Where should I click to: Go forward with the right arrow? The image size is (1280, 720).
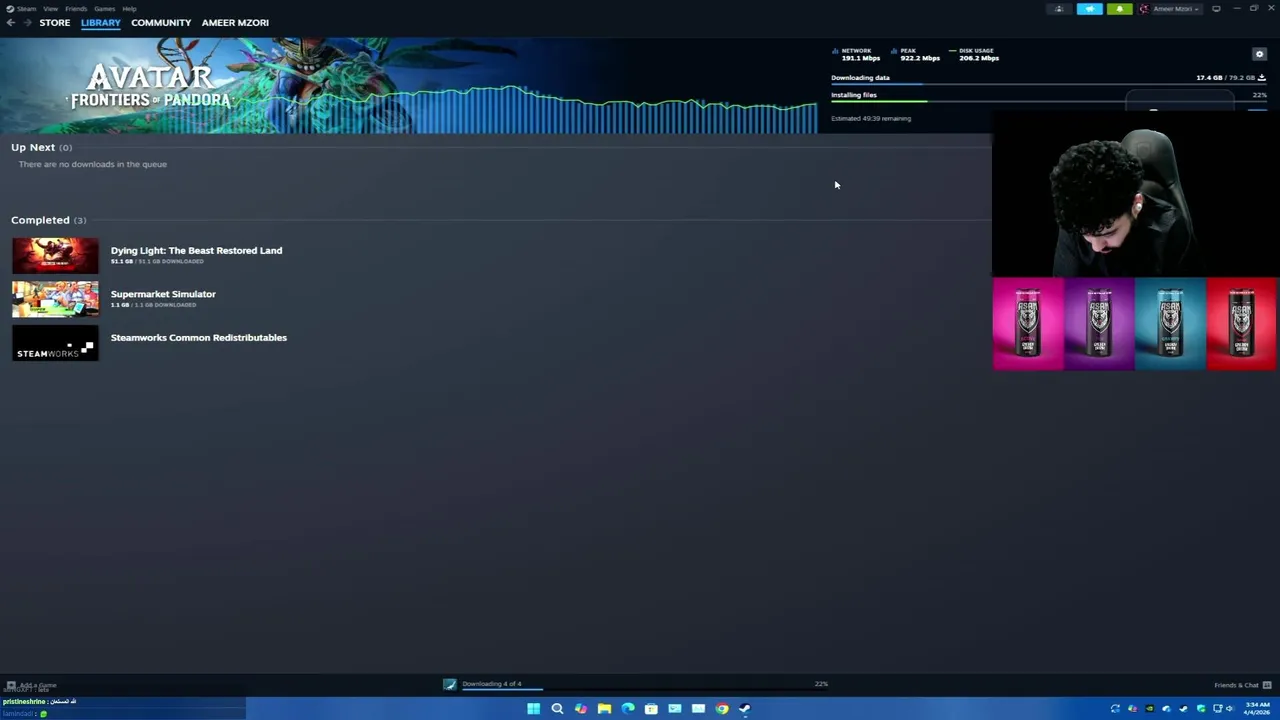[27, 22]
